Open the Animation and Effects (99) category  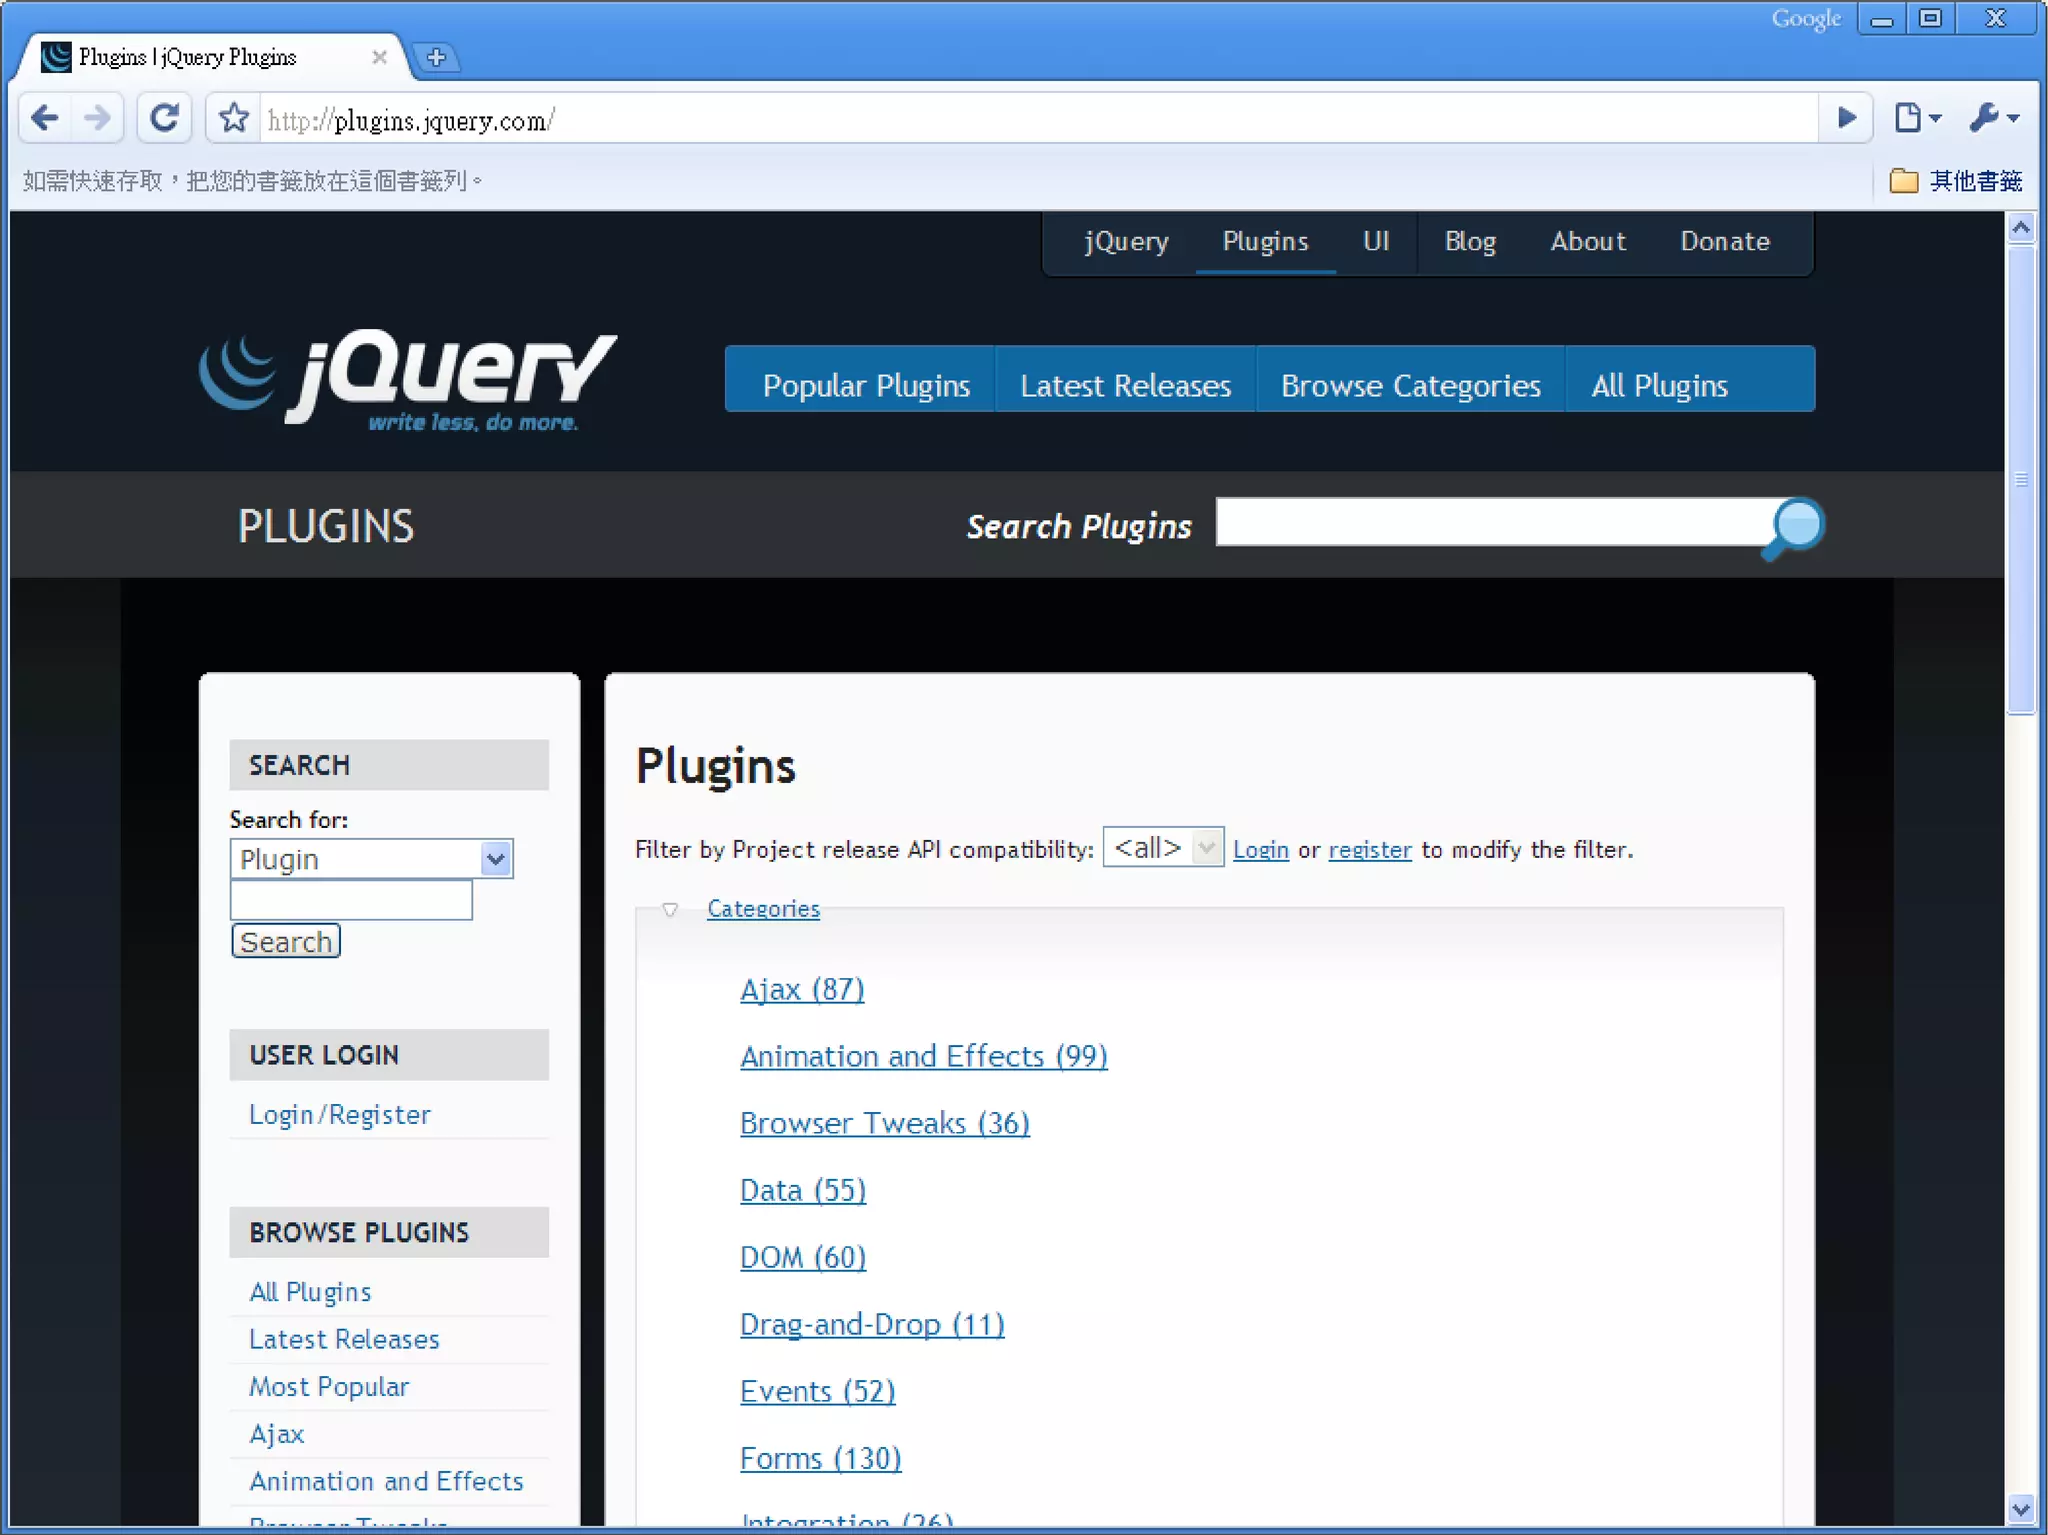(x=923, y=1056)
